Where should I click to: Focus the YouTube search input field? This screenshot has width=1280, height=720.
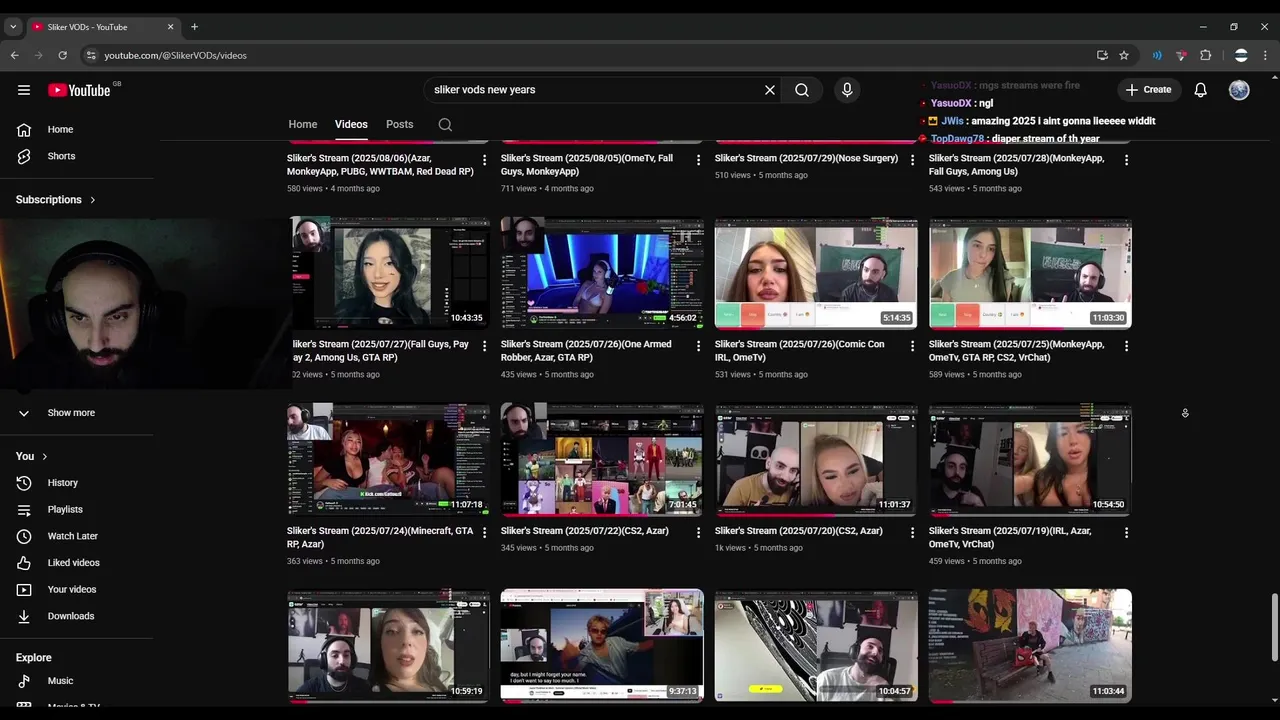tap(595, 90)
